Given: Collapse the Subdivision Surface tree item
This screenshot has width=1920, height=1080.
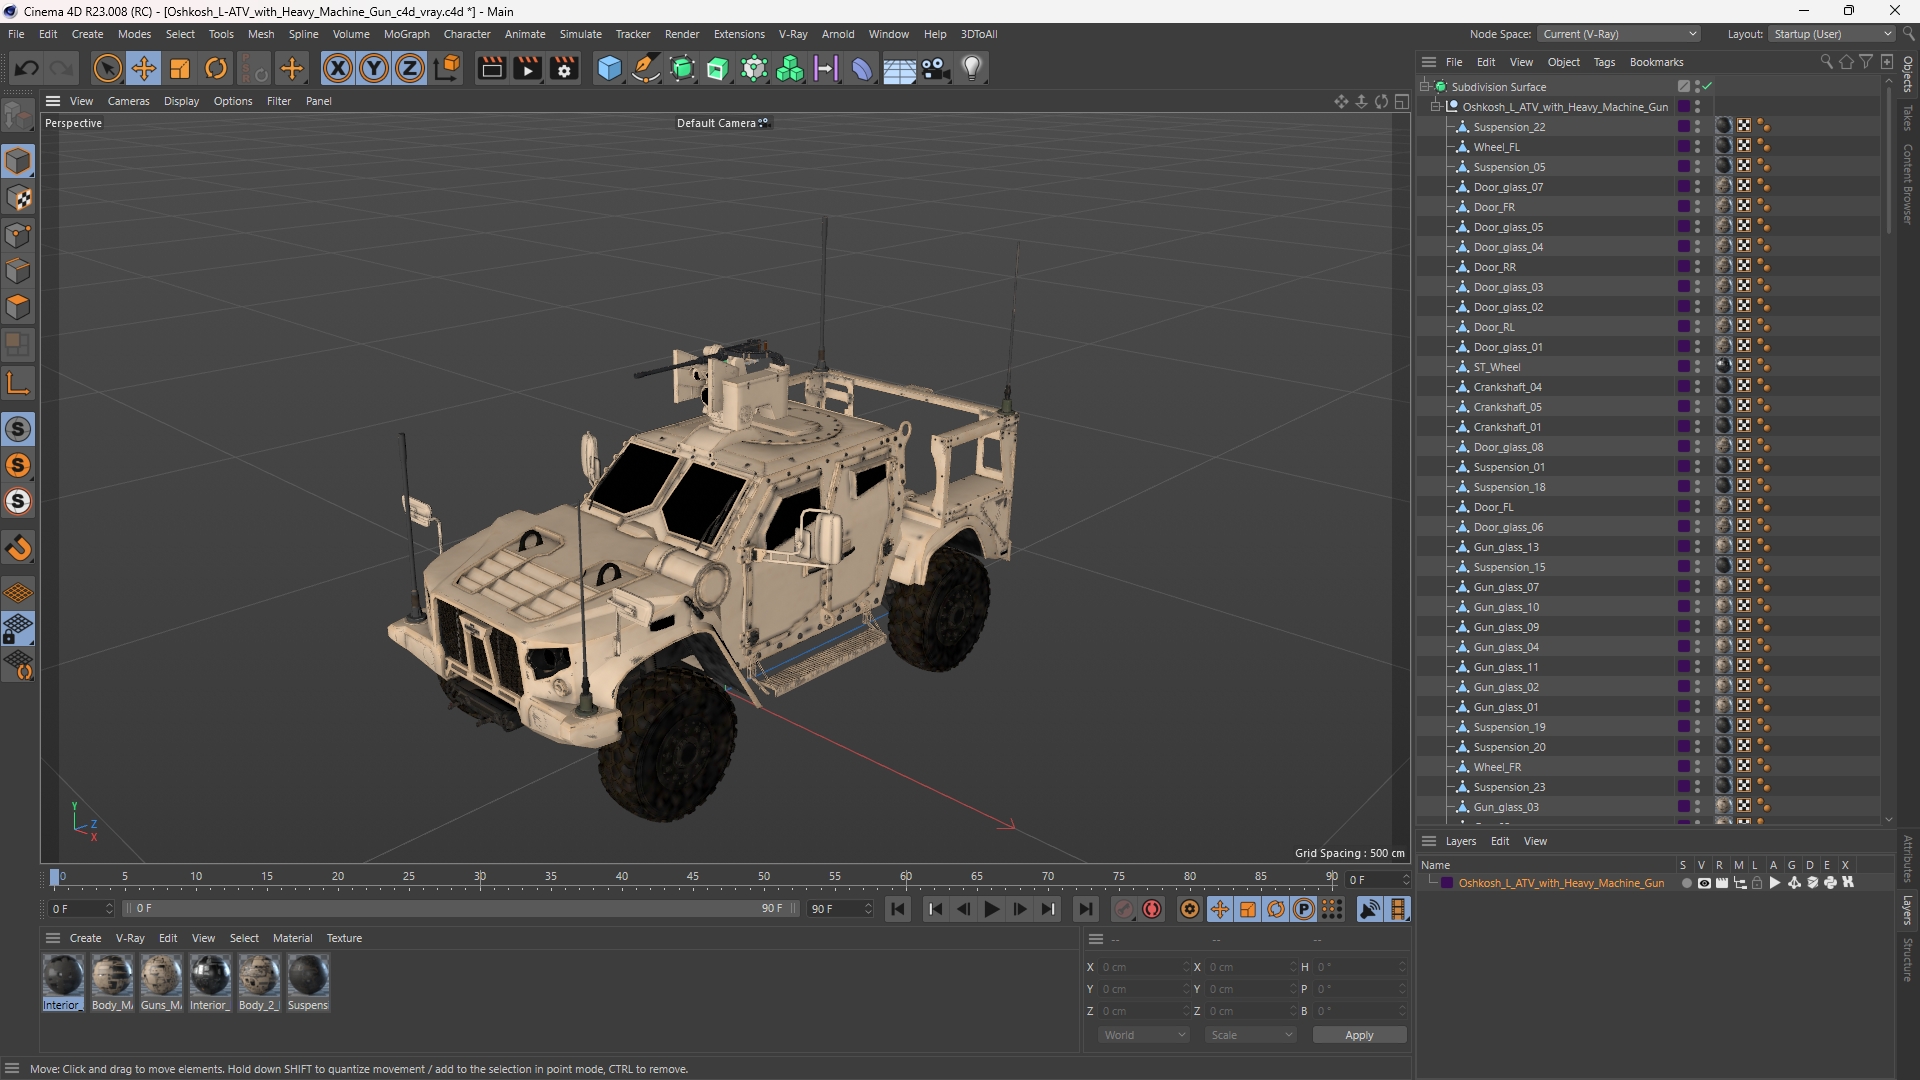Looking at the screenshot, I should pyautogui.click(x=1424, y=86).
